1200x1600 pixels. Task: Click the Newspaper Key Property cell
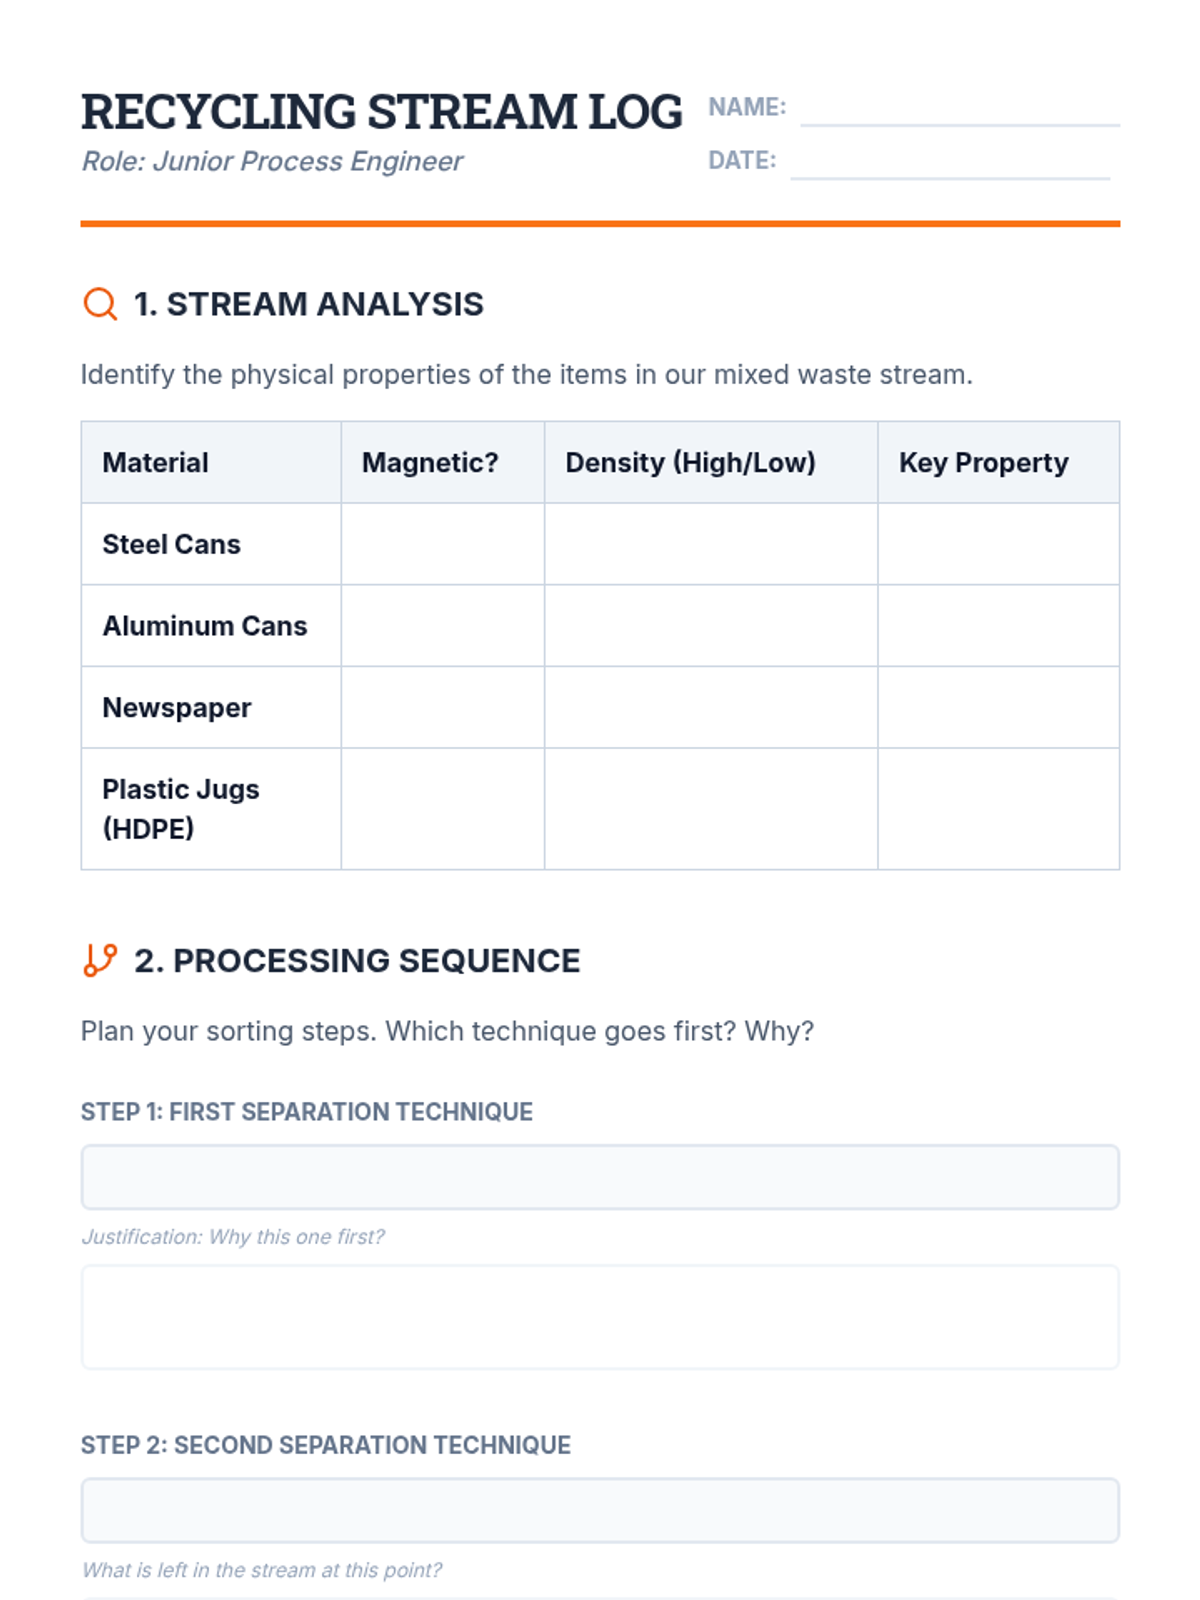[x=998, y=708]
